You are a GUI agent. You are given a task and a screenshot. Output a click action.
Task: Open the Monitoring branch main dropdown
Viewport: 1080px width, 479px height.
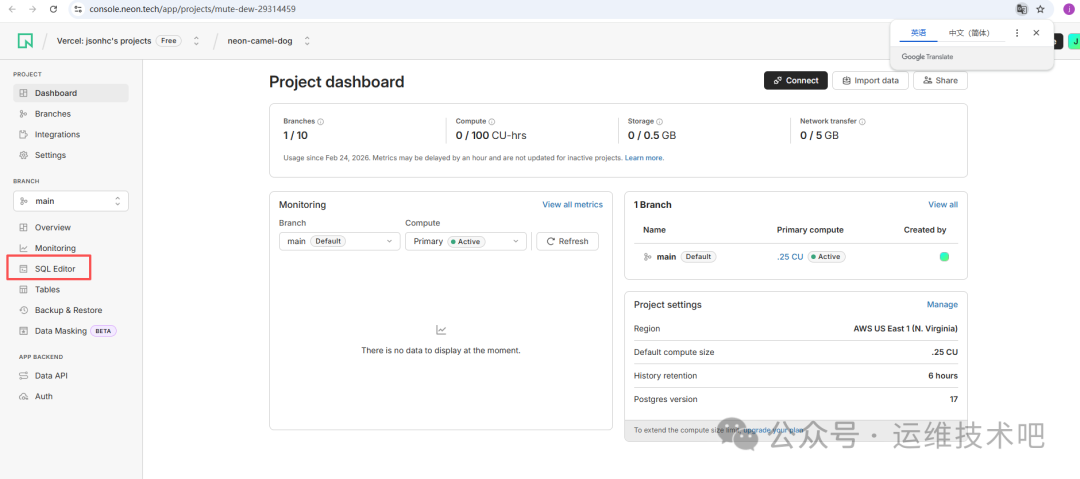(x=339, y=241)
